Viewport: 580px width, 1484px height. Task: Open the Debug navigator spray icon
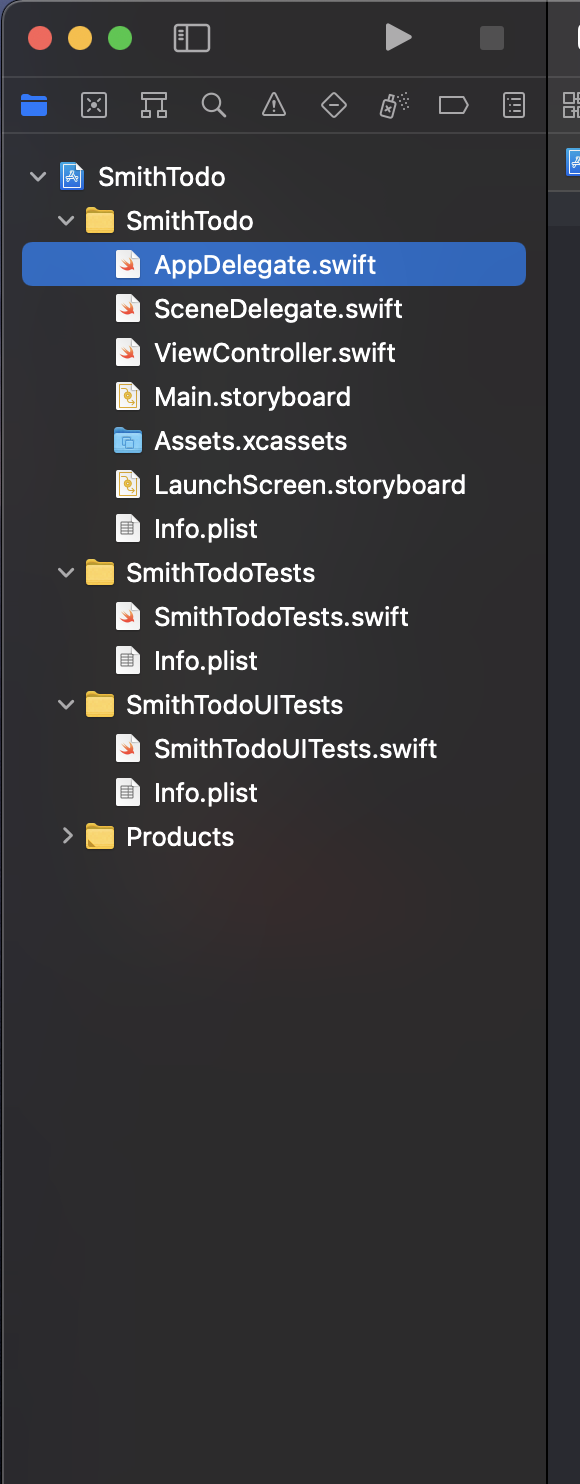pos(394,105)
